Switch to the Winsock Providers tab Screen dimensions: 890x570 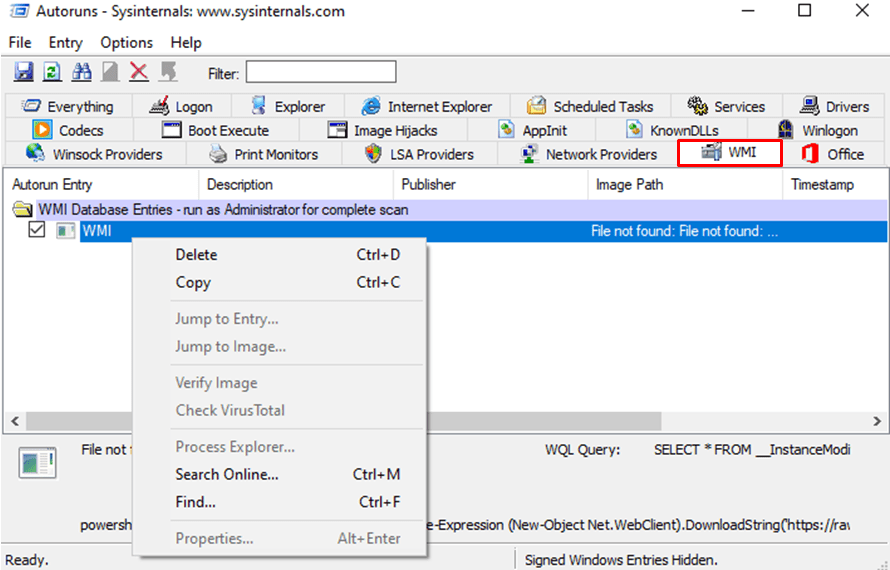point(95,154)
